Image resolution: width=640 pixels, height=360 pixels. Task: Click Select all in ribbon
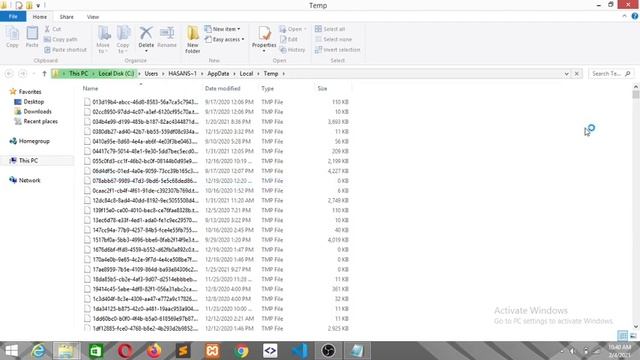coord(330,29)
